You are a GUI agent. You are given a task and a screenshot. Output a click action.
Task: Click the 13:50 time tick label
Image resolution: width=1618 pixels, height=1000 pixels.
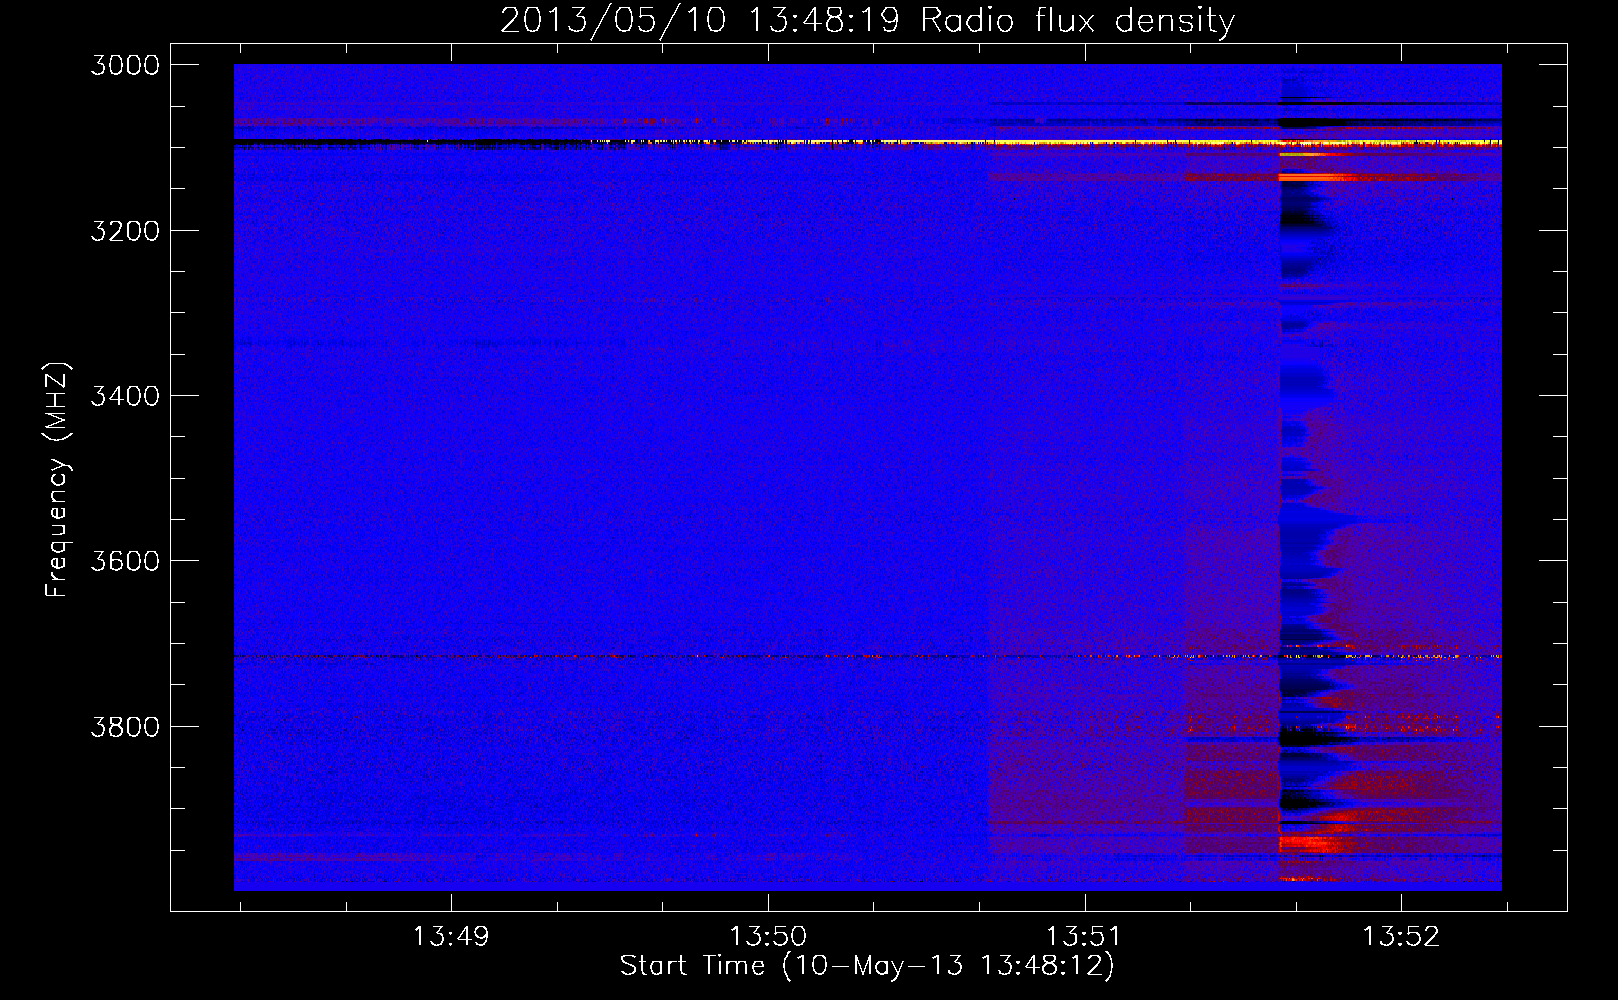(x=768, y=936)
